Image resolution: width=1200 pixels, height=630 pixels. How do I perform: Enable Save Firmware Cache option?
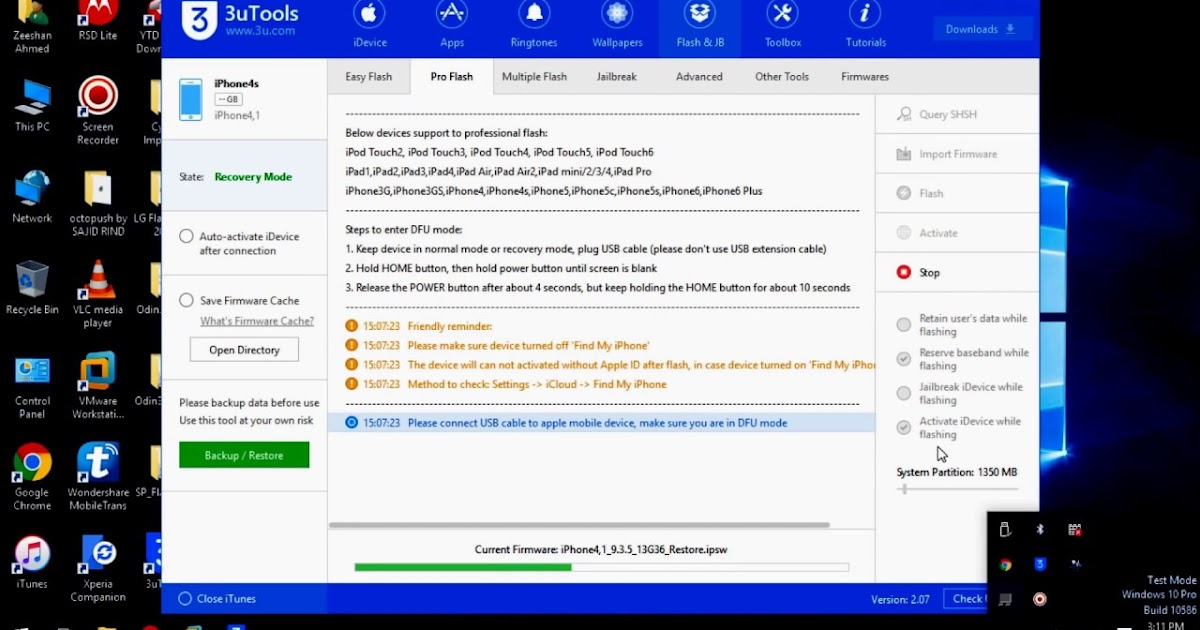pyautogui.click(x=186, y=300)
